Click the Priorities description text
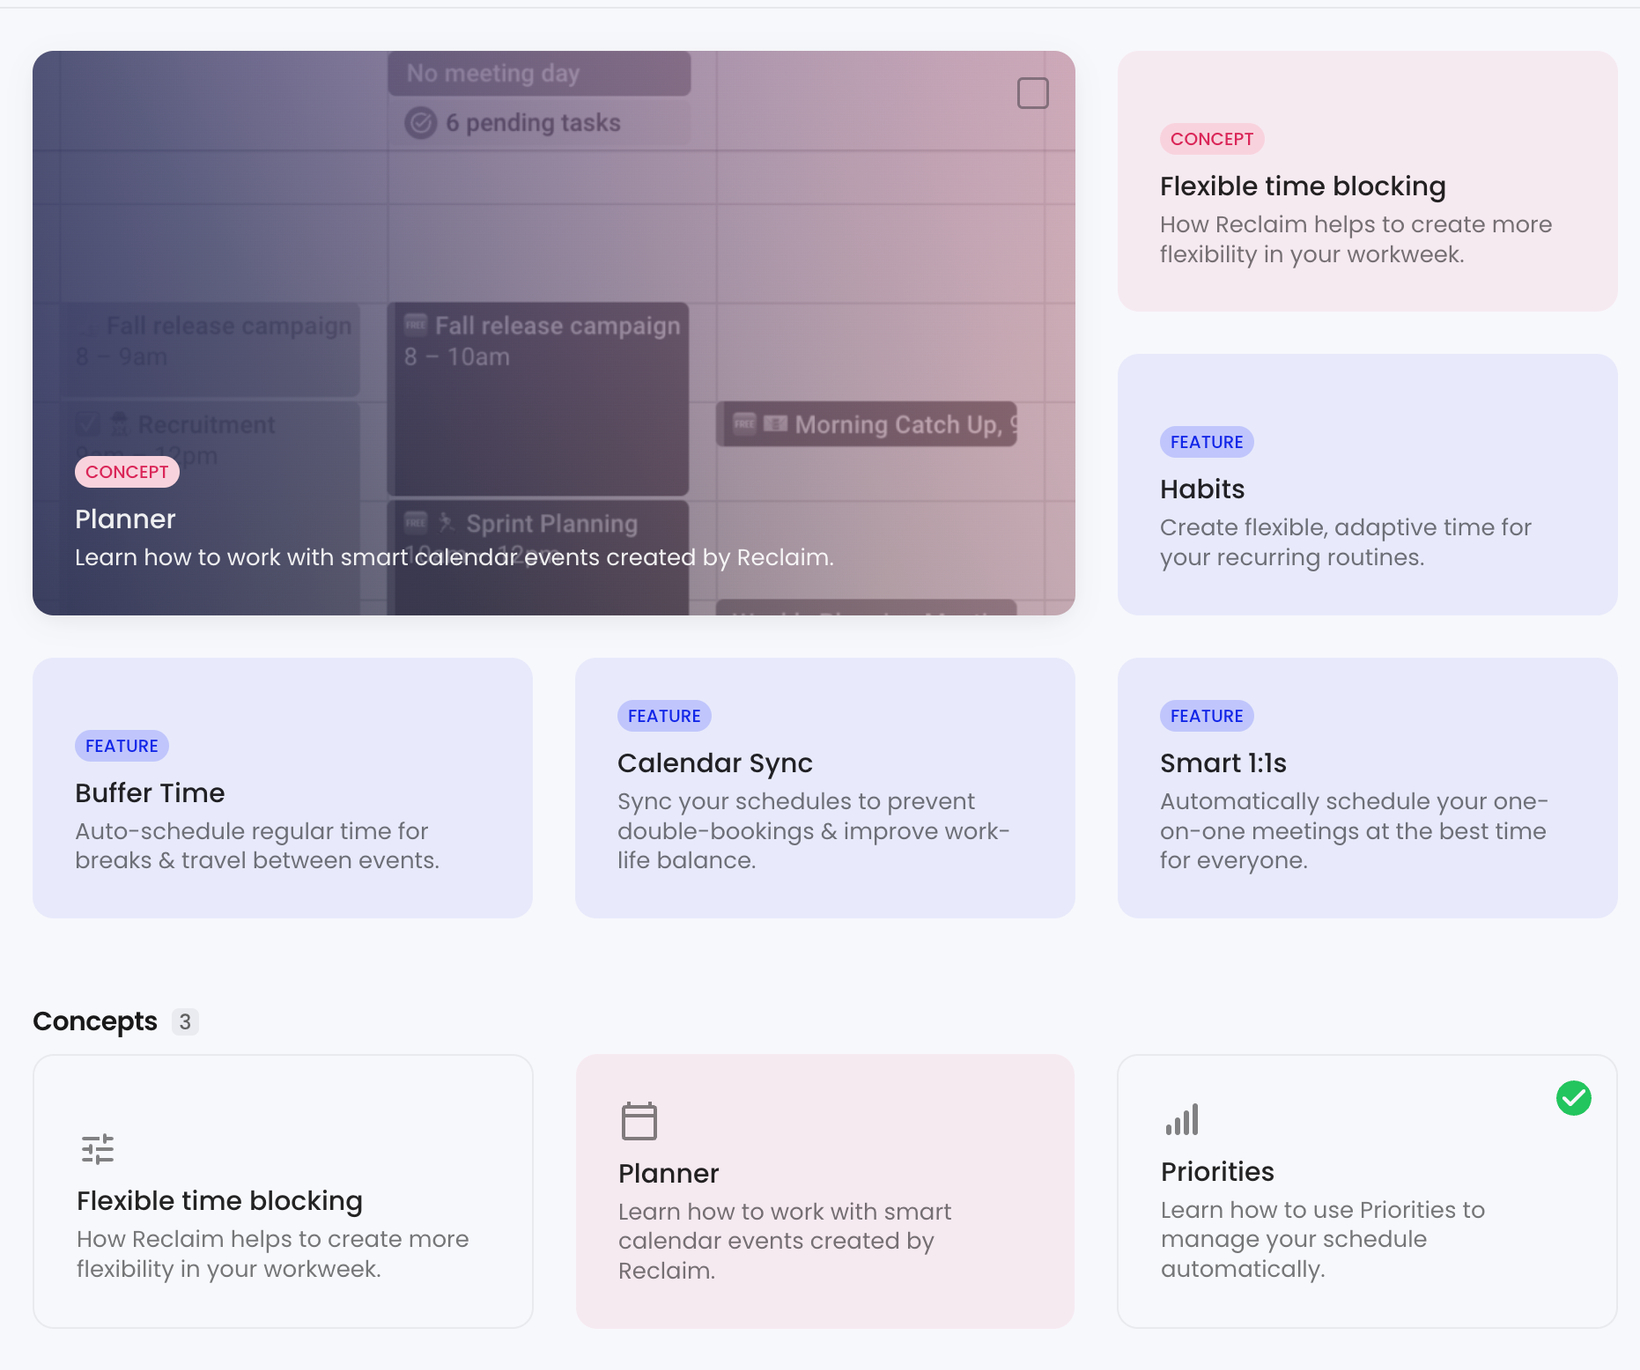Image resolution: width=1640 pixels, height=1370 pixels. (x=1323, y=1239)
